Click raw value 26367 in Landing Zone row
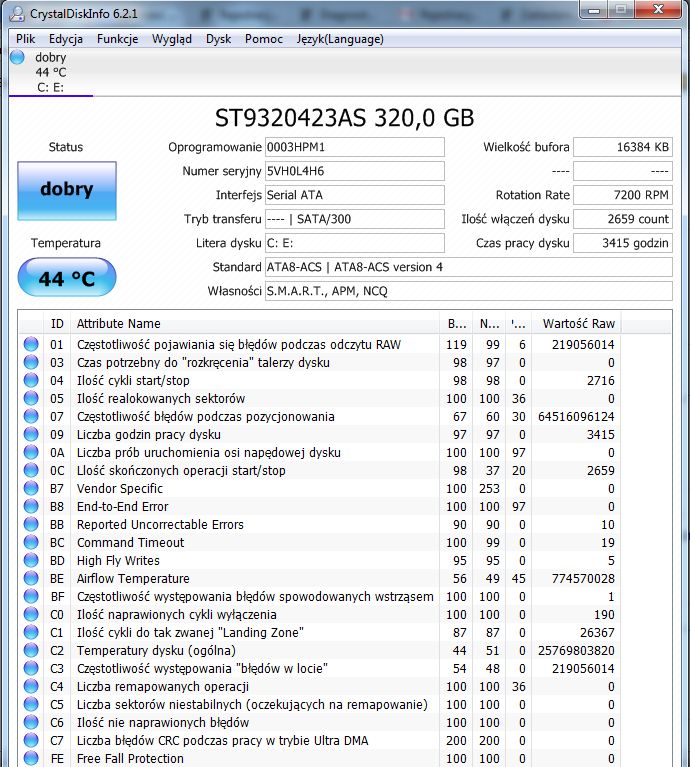This screenshot has height=767, width=690. pyautogui.click(x=597, y=632)
